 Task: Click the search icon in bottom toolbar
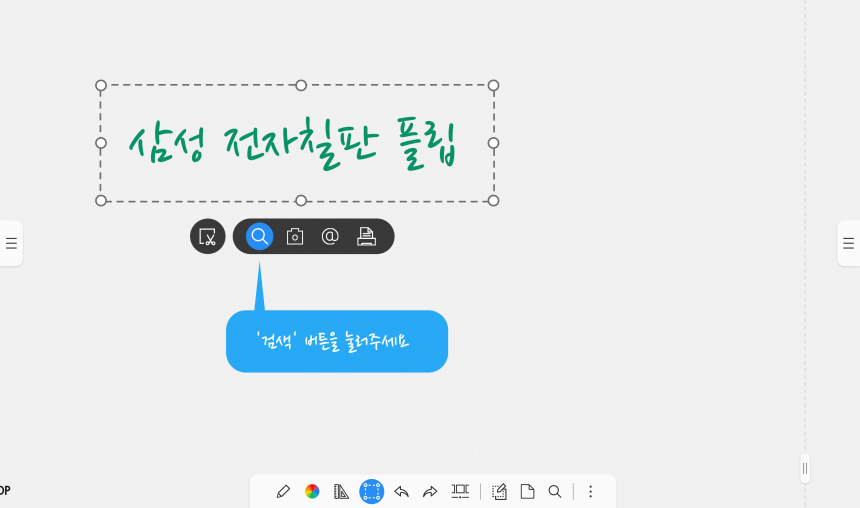(555, 492)
